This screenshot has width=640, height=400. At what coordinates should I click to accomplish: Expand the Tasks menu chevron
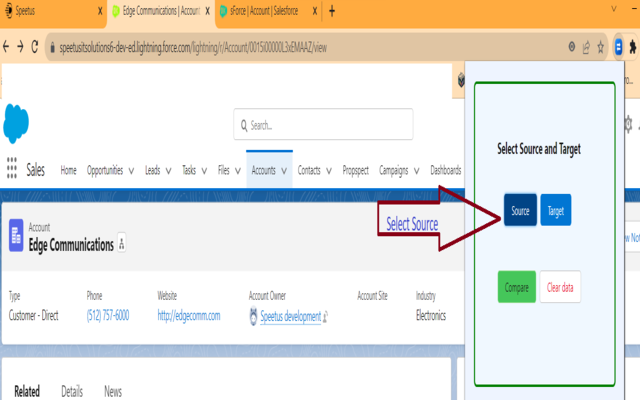click(204, 171)
